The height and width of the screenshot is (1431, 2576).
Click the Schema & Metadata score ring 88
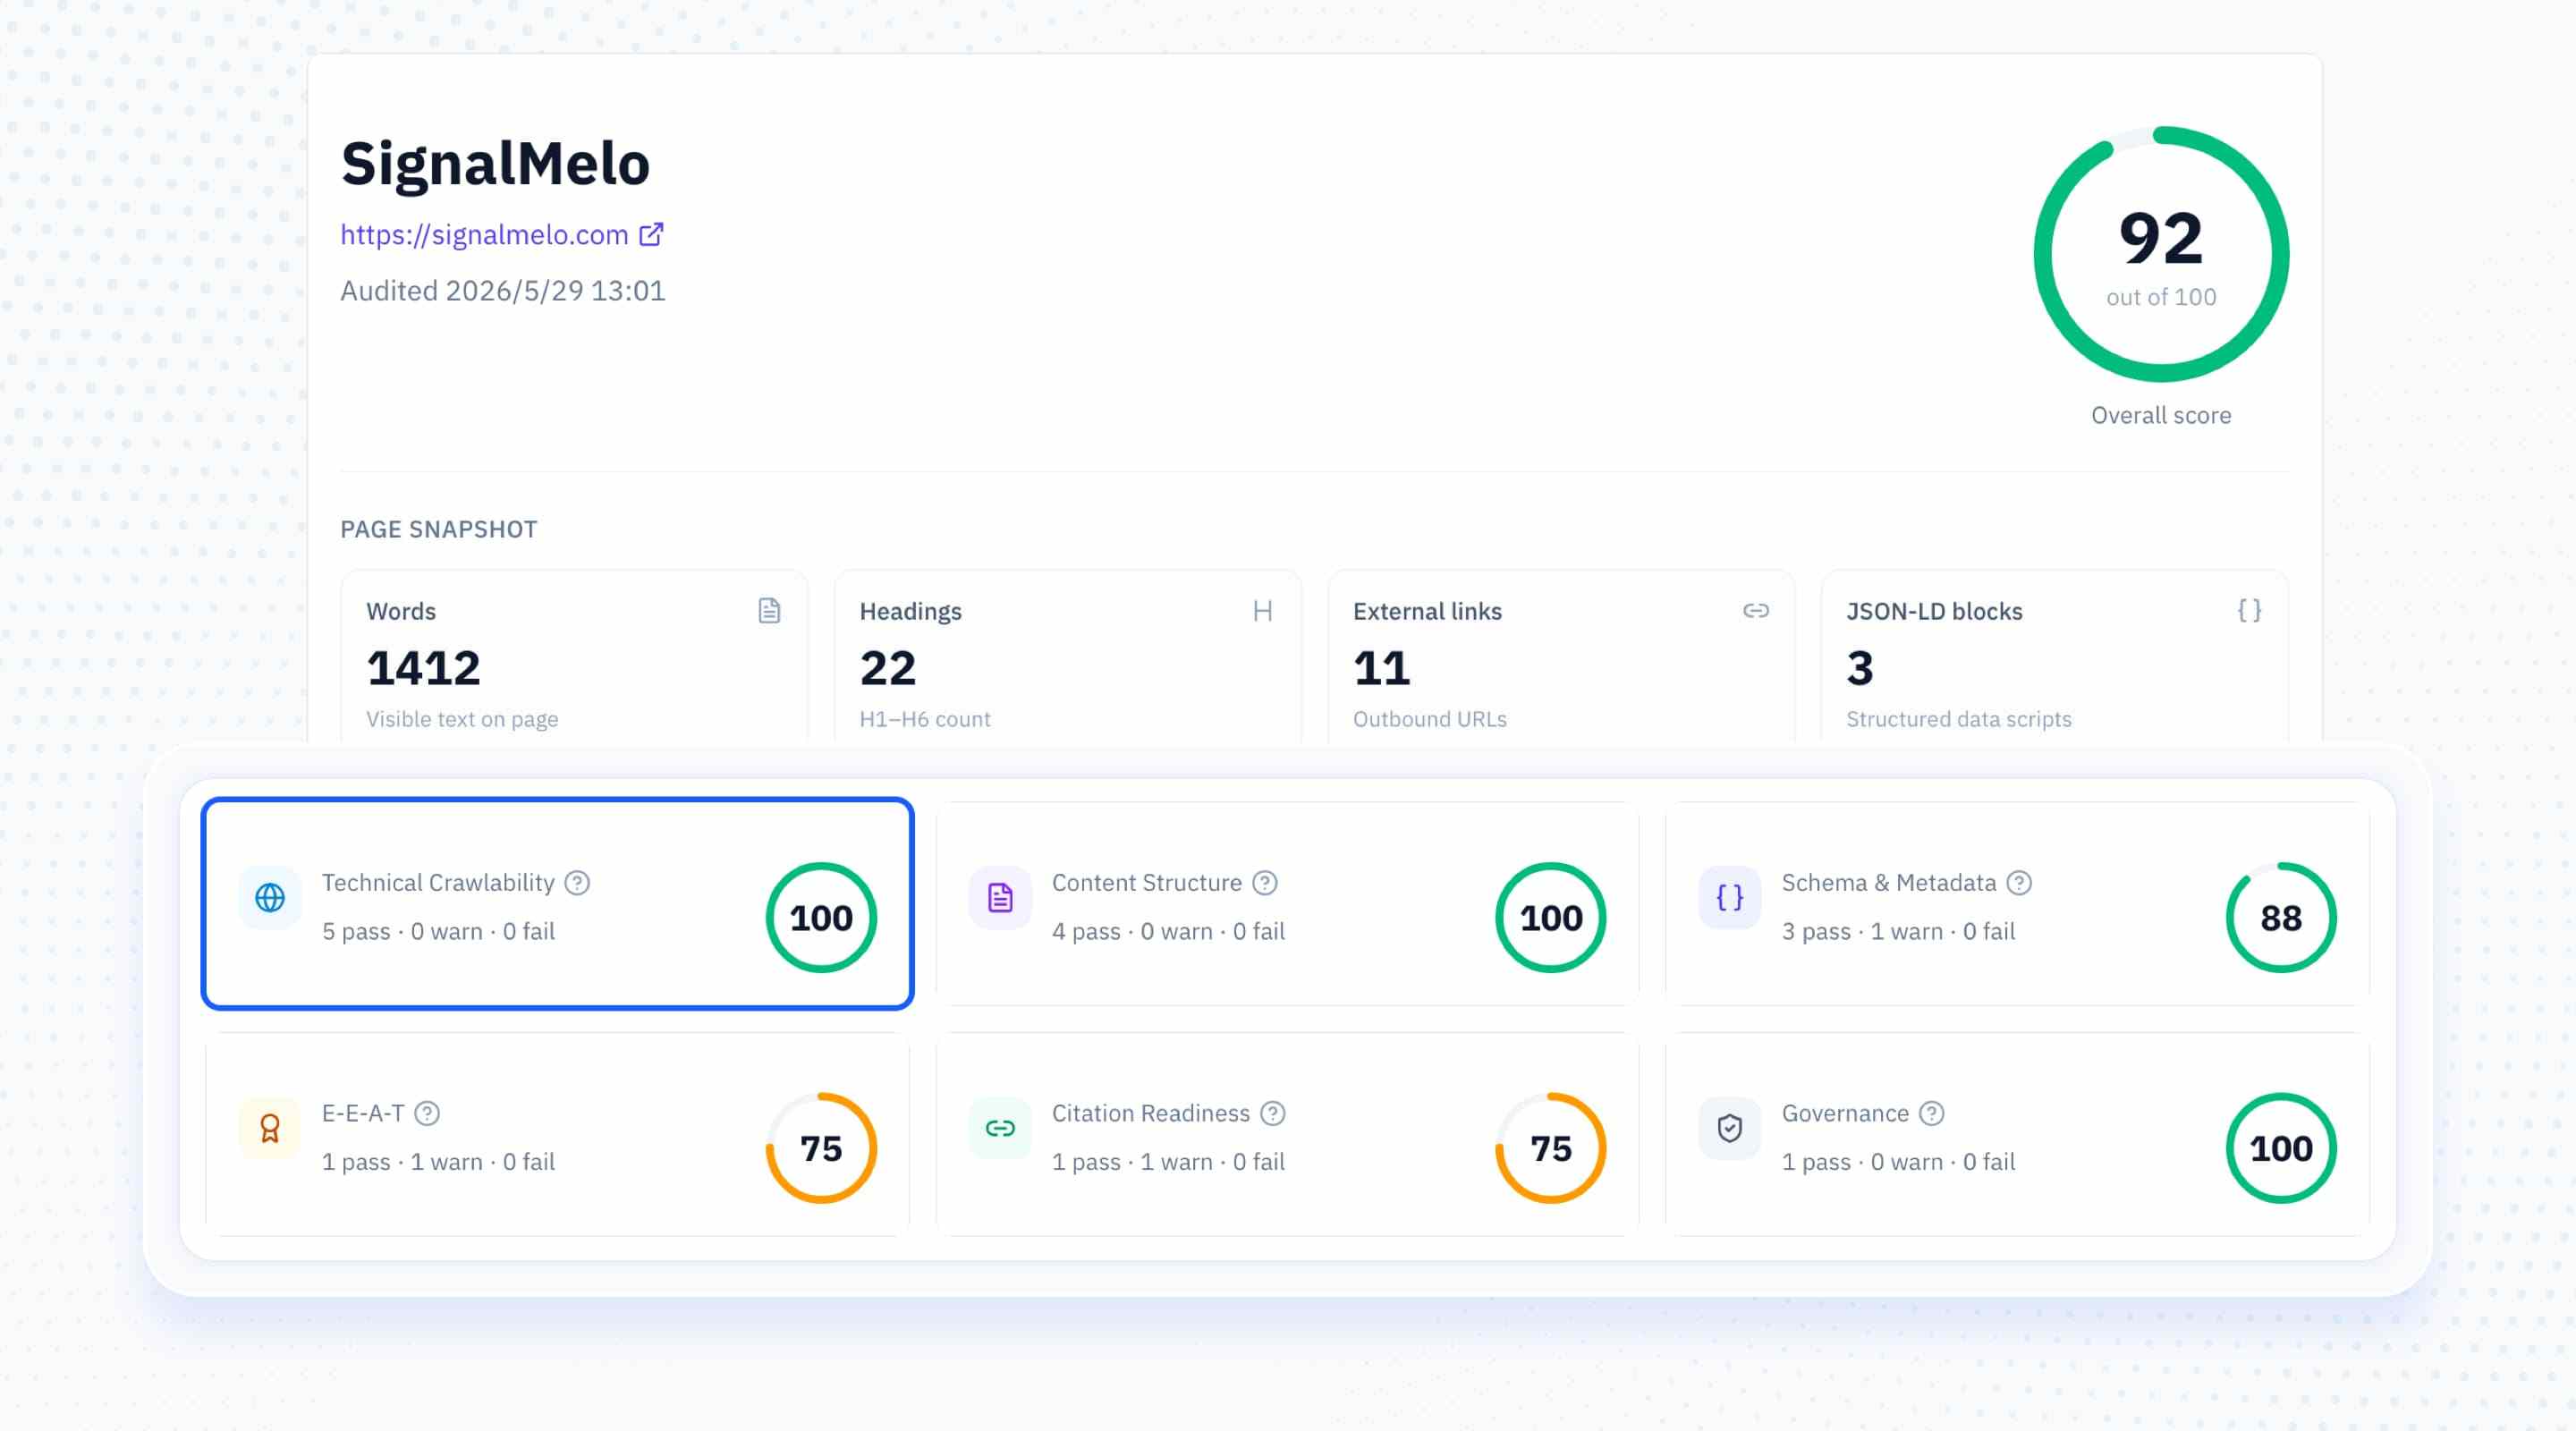coord(2281,917)
